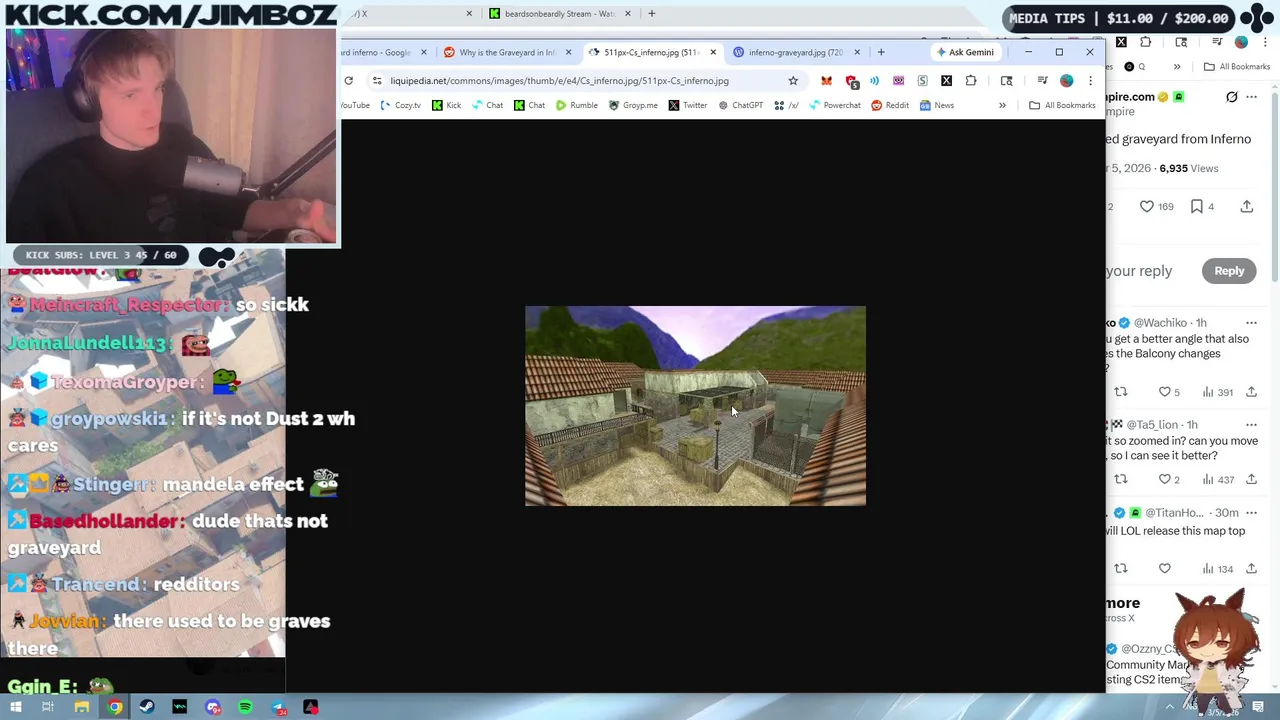1280x720 pixels.
Task: Open Spotify from the taskbar
Action: click(246, 707)
